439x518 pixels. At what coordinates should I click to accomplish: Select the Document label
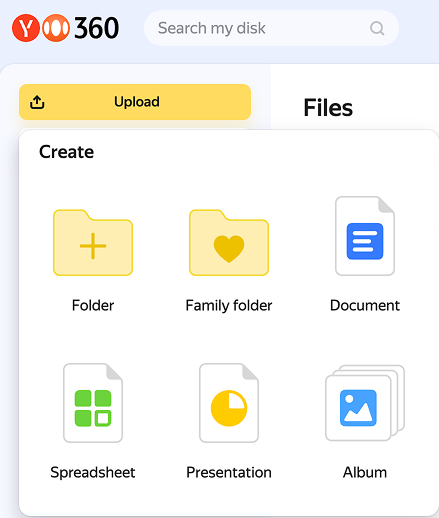coord(365,305)
